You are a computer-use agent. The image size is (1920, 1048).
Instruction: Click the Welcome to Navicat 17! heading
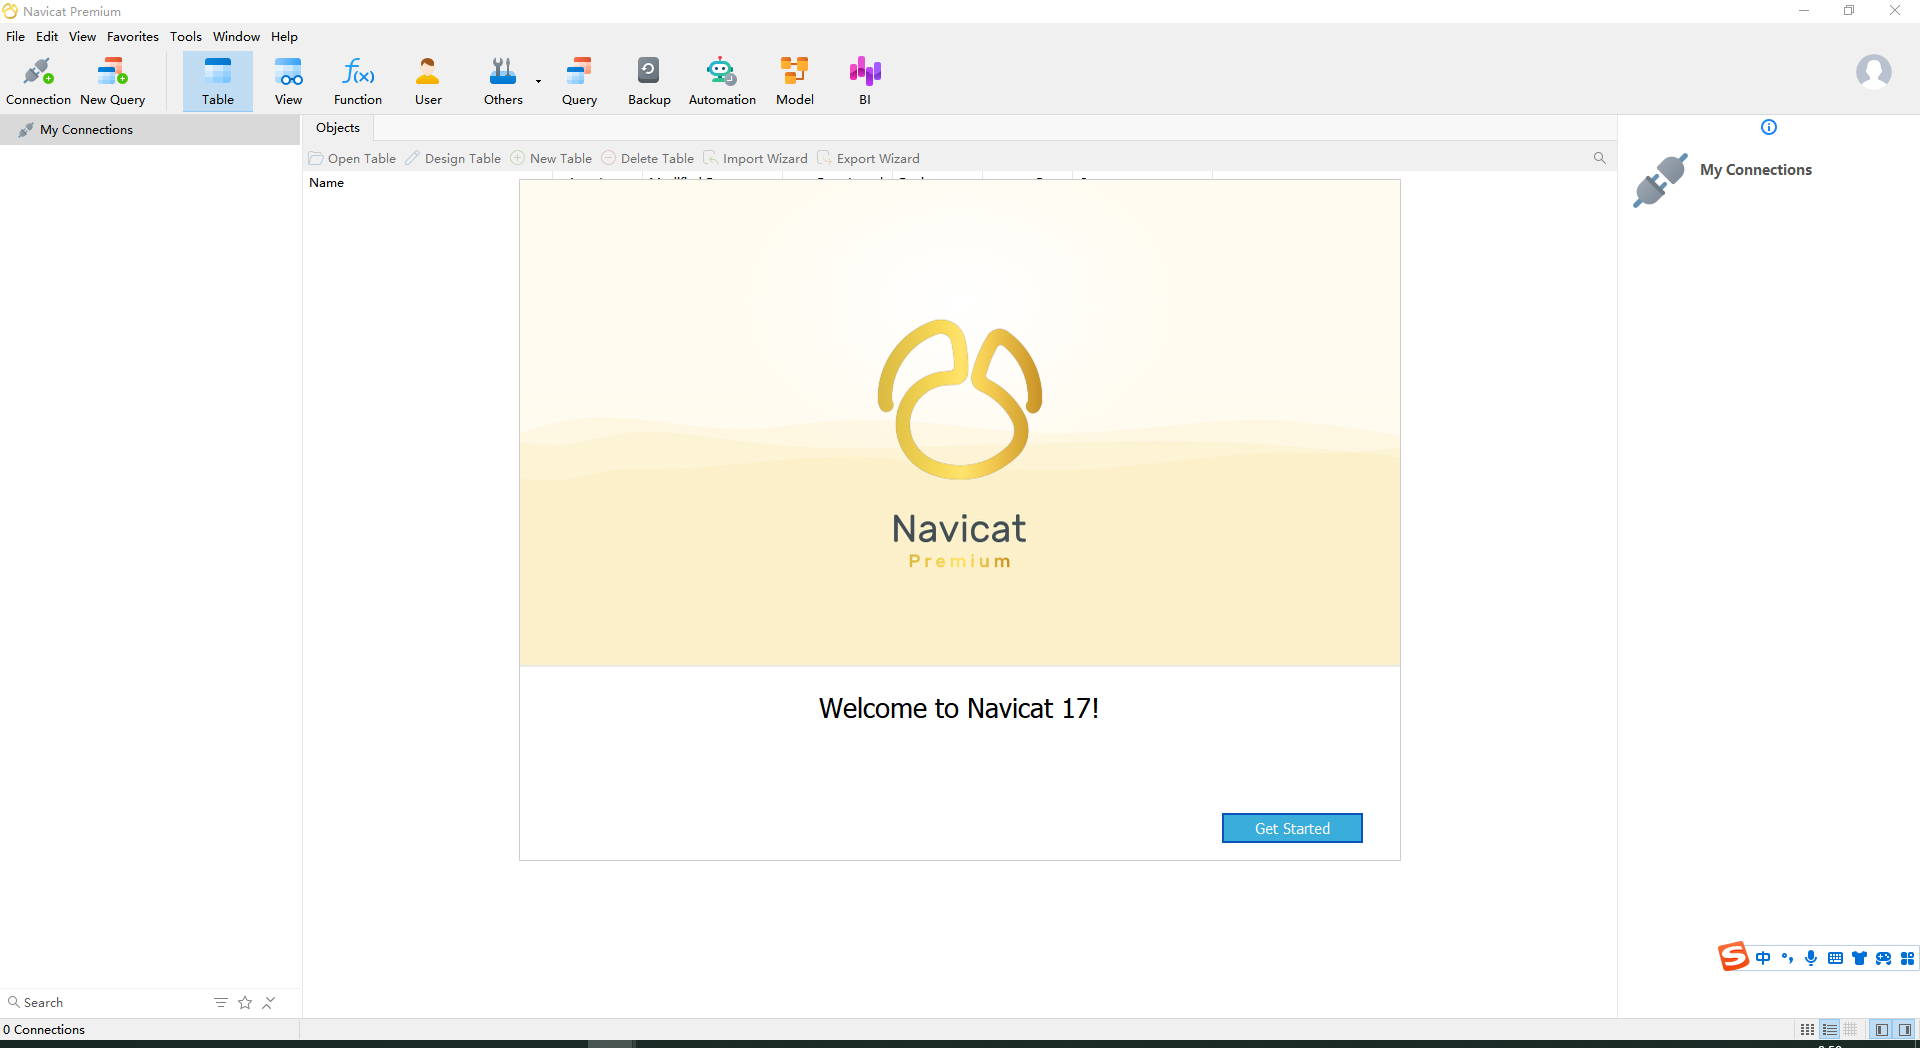(959, 708)
